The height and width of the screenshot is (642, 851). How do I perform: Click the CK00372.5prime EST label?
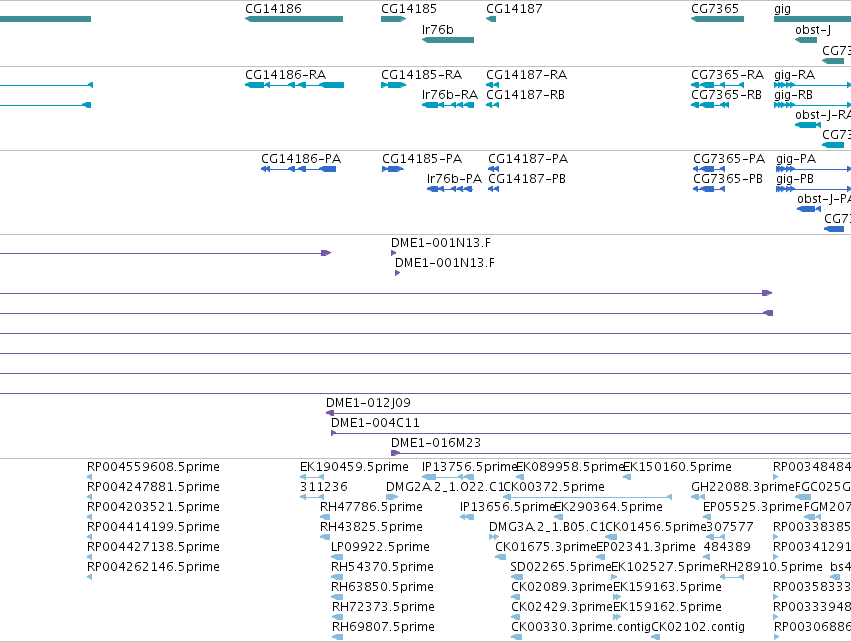(554, 487)
